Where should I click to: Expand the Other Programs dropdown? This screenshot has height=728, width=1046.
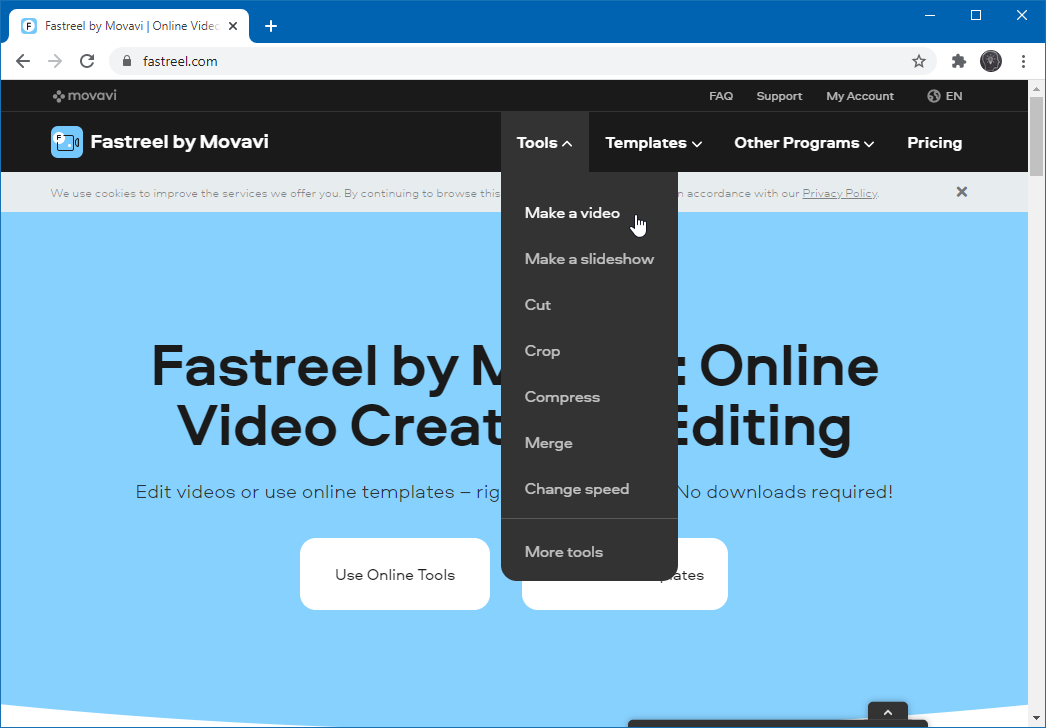(x=804, y=143)
